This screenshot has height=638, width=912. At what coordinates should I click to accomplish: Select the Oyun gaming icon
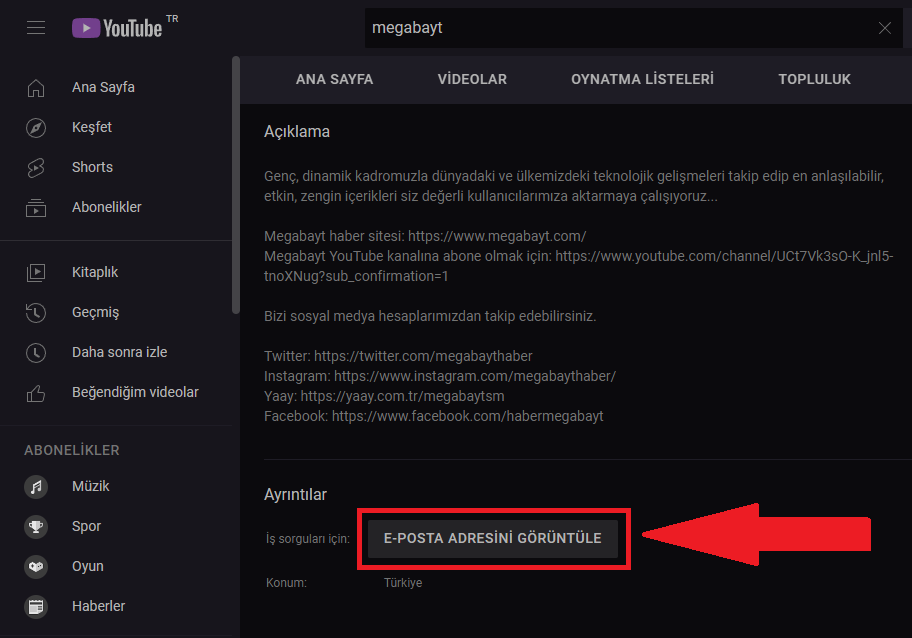[36, 567]
